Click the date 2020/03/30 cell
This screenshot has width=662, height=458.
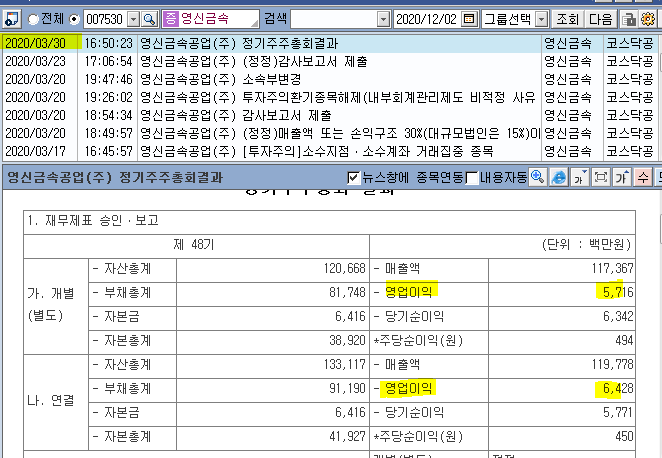pos(40,43)
